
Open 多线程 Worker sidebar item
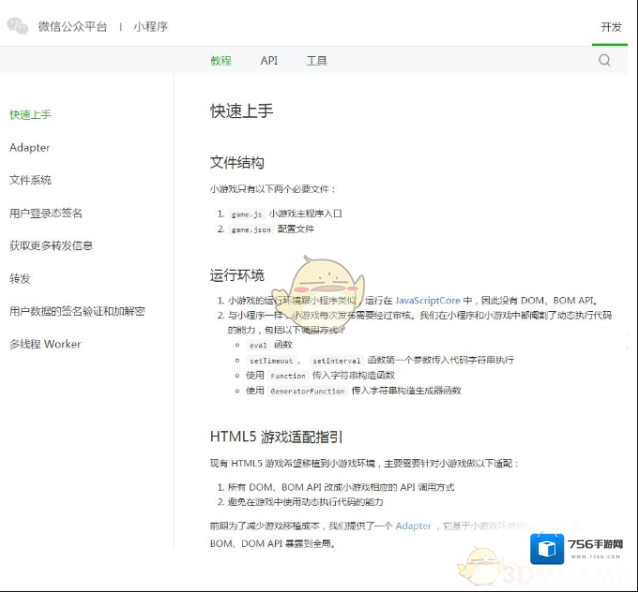pyautogui.click(x=45, y=345)
